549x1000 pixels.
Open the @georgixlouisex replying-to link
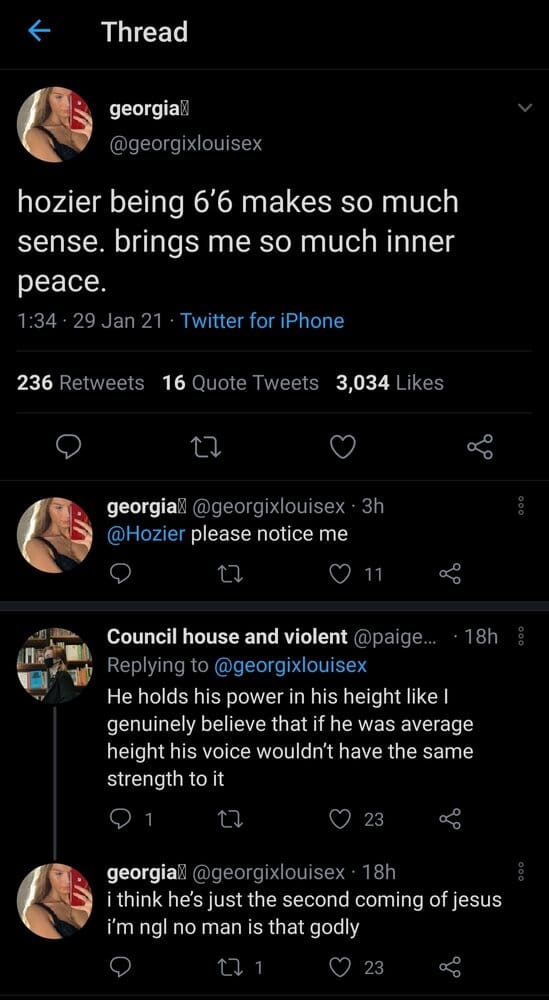click(x=290, y=666)
